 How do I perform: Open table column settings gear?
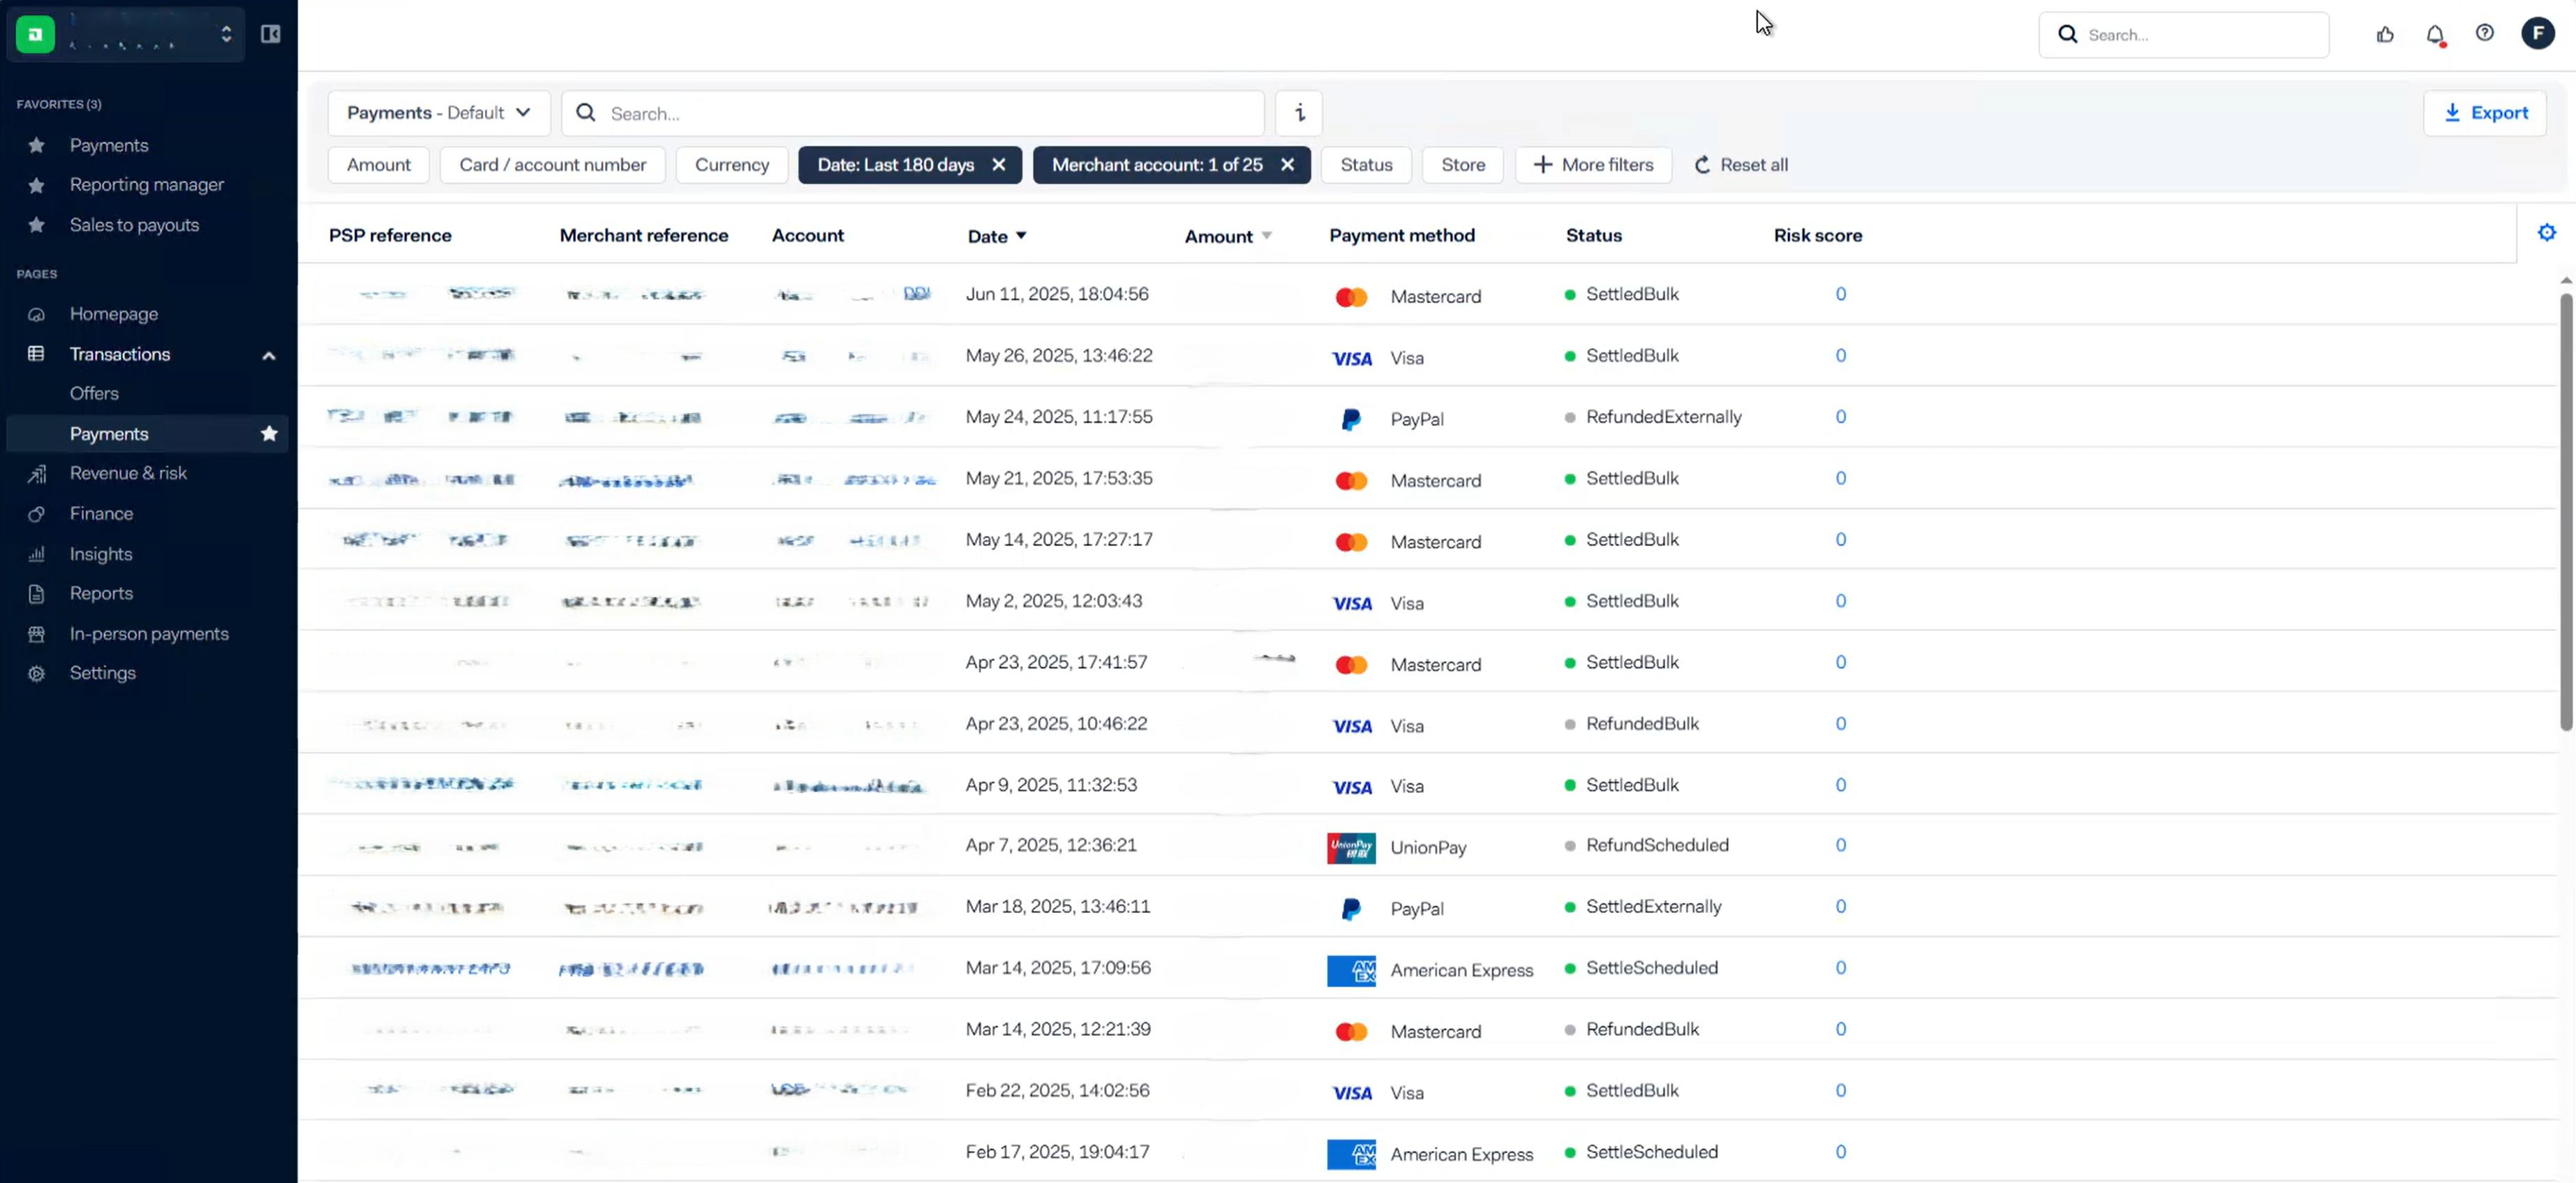pyautogui.click(x=2546, y=233)
